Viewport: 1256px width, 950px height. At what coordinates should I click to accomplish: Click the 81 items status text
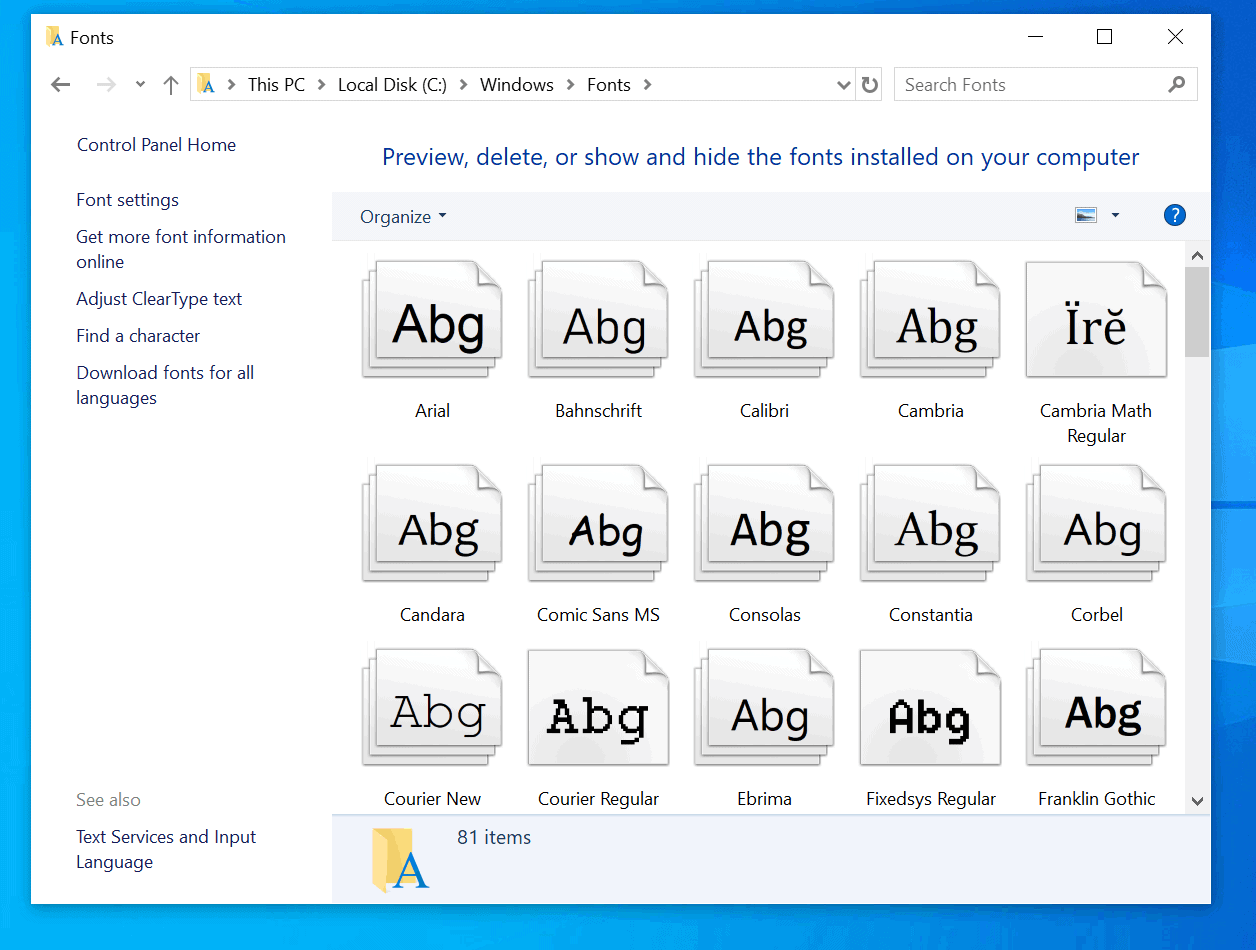(494, 838)
